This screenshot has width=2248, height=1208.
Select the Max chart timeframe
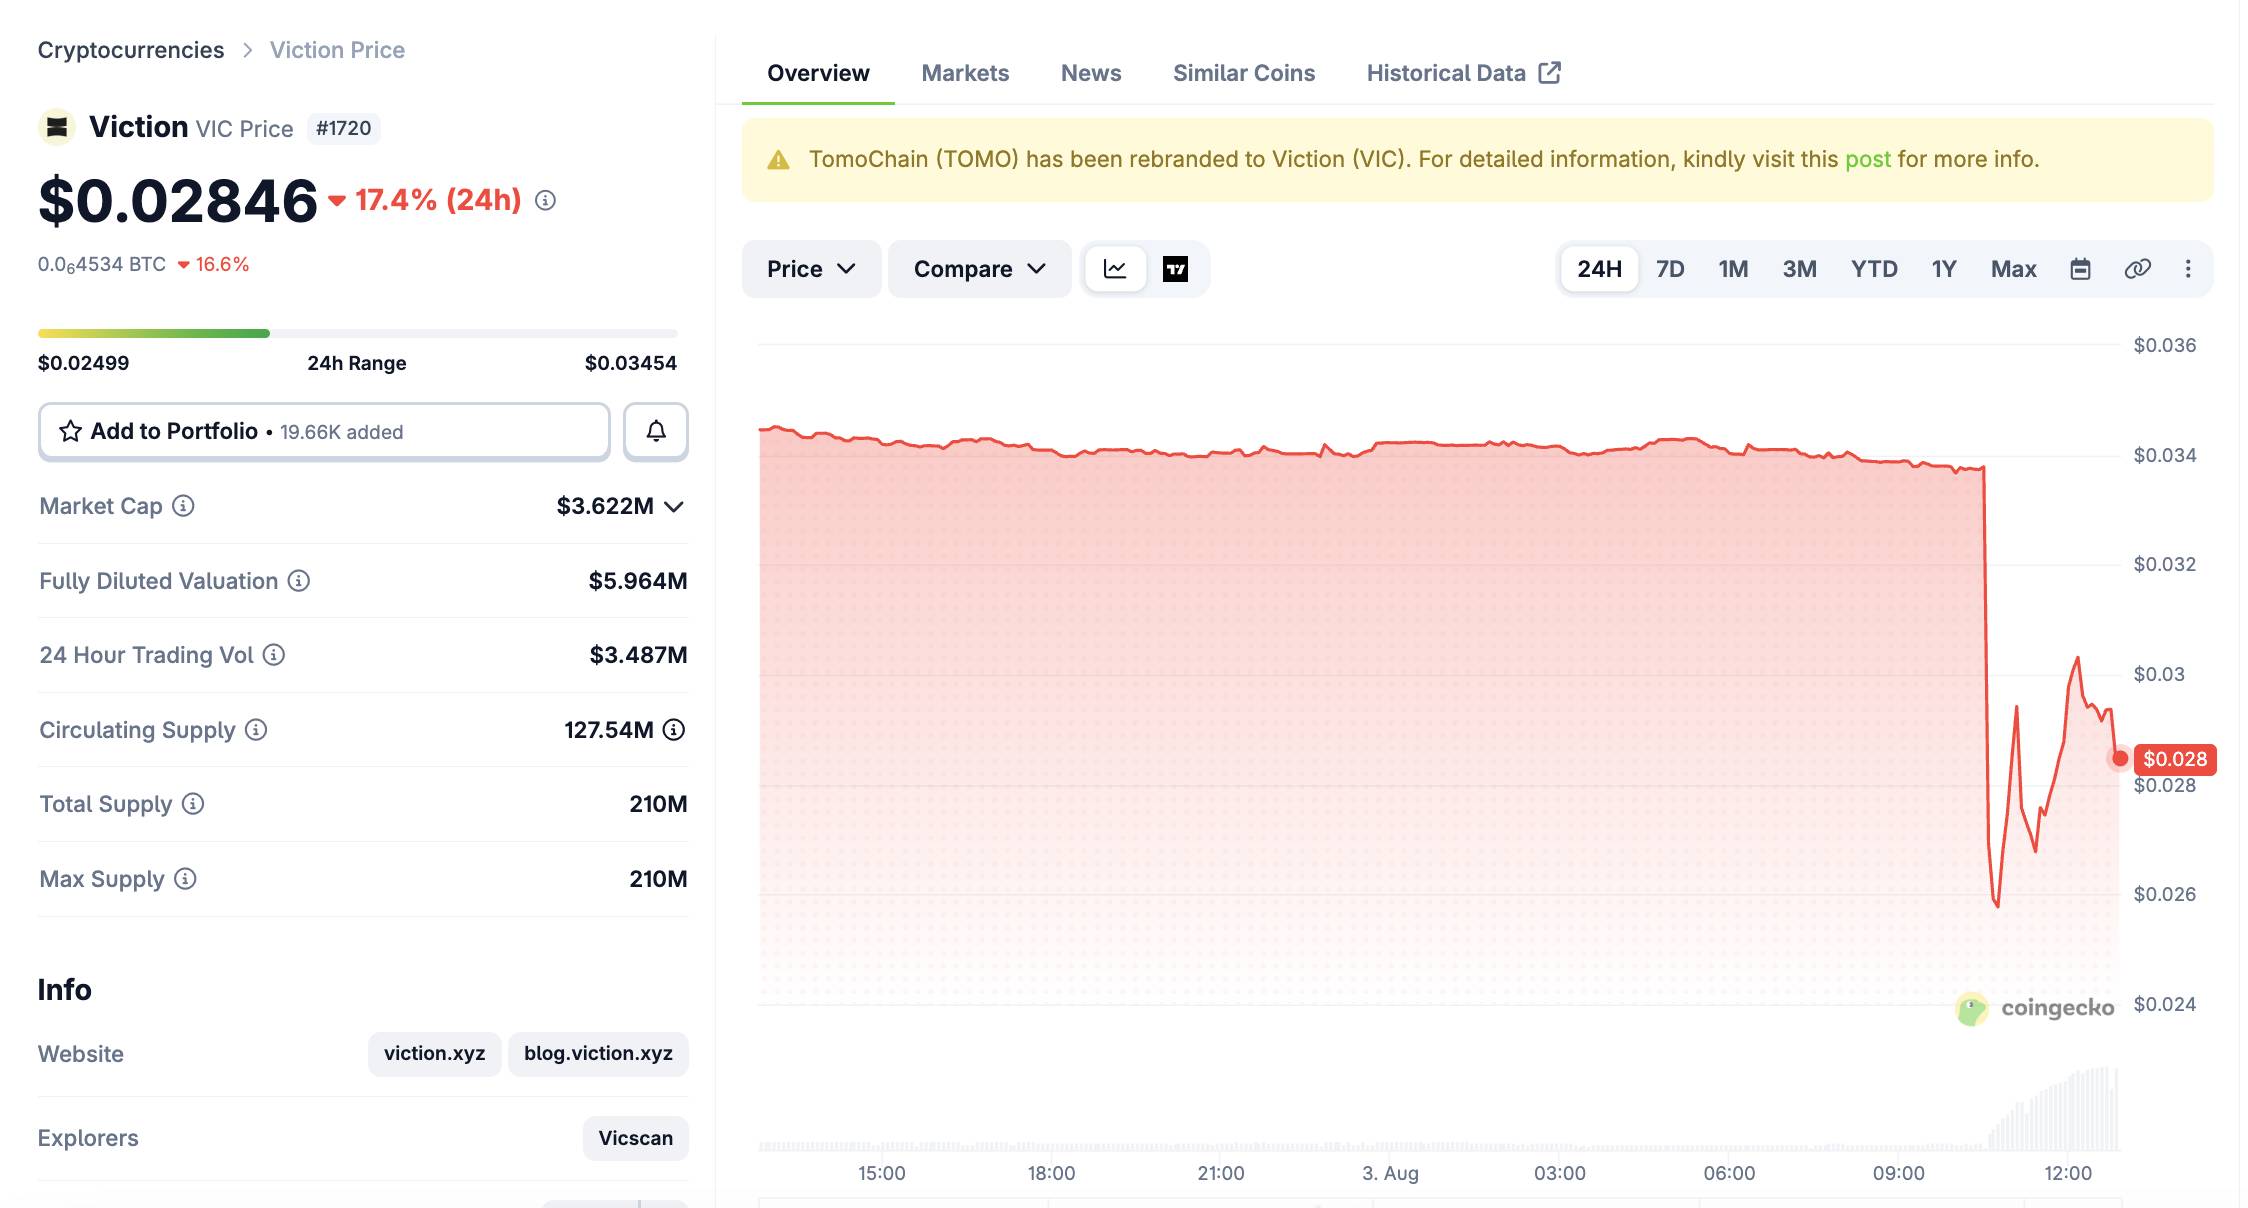[2013, 268]
